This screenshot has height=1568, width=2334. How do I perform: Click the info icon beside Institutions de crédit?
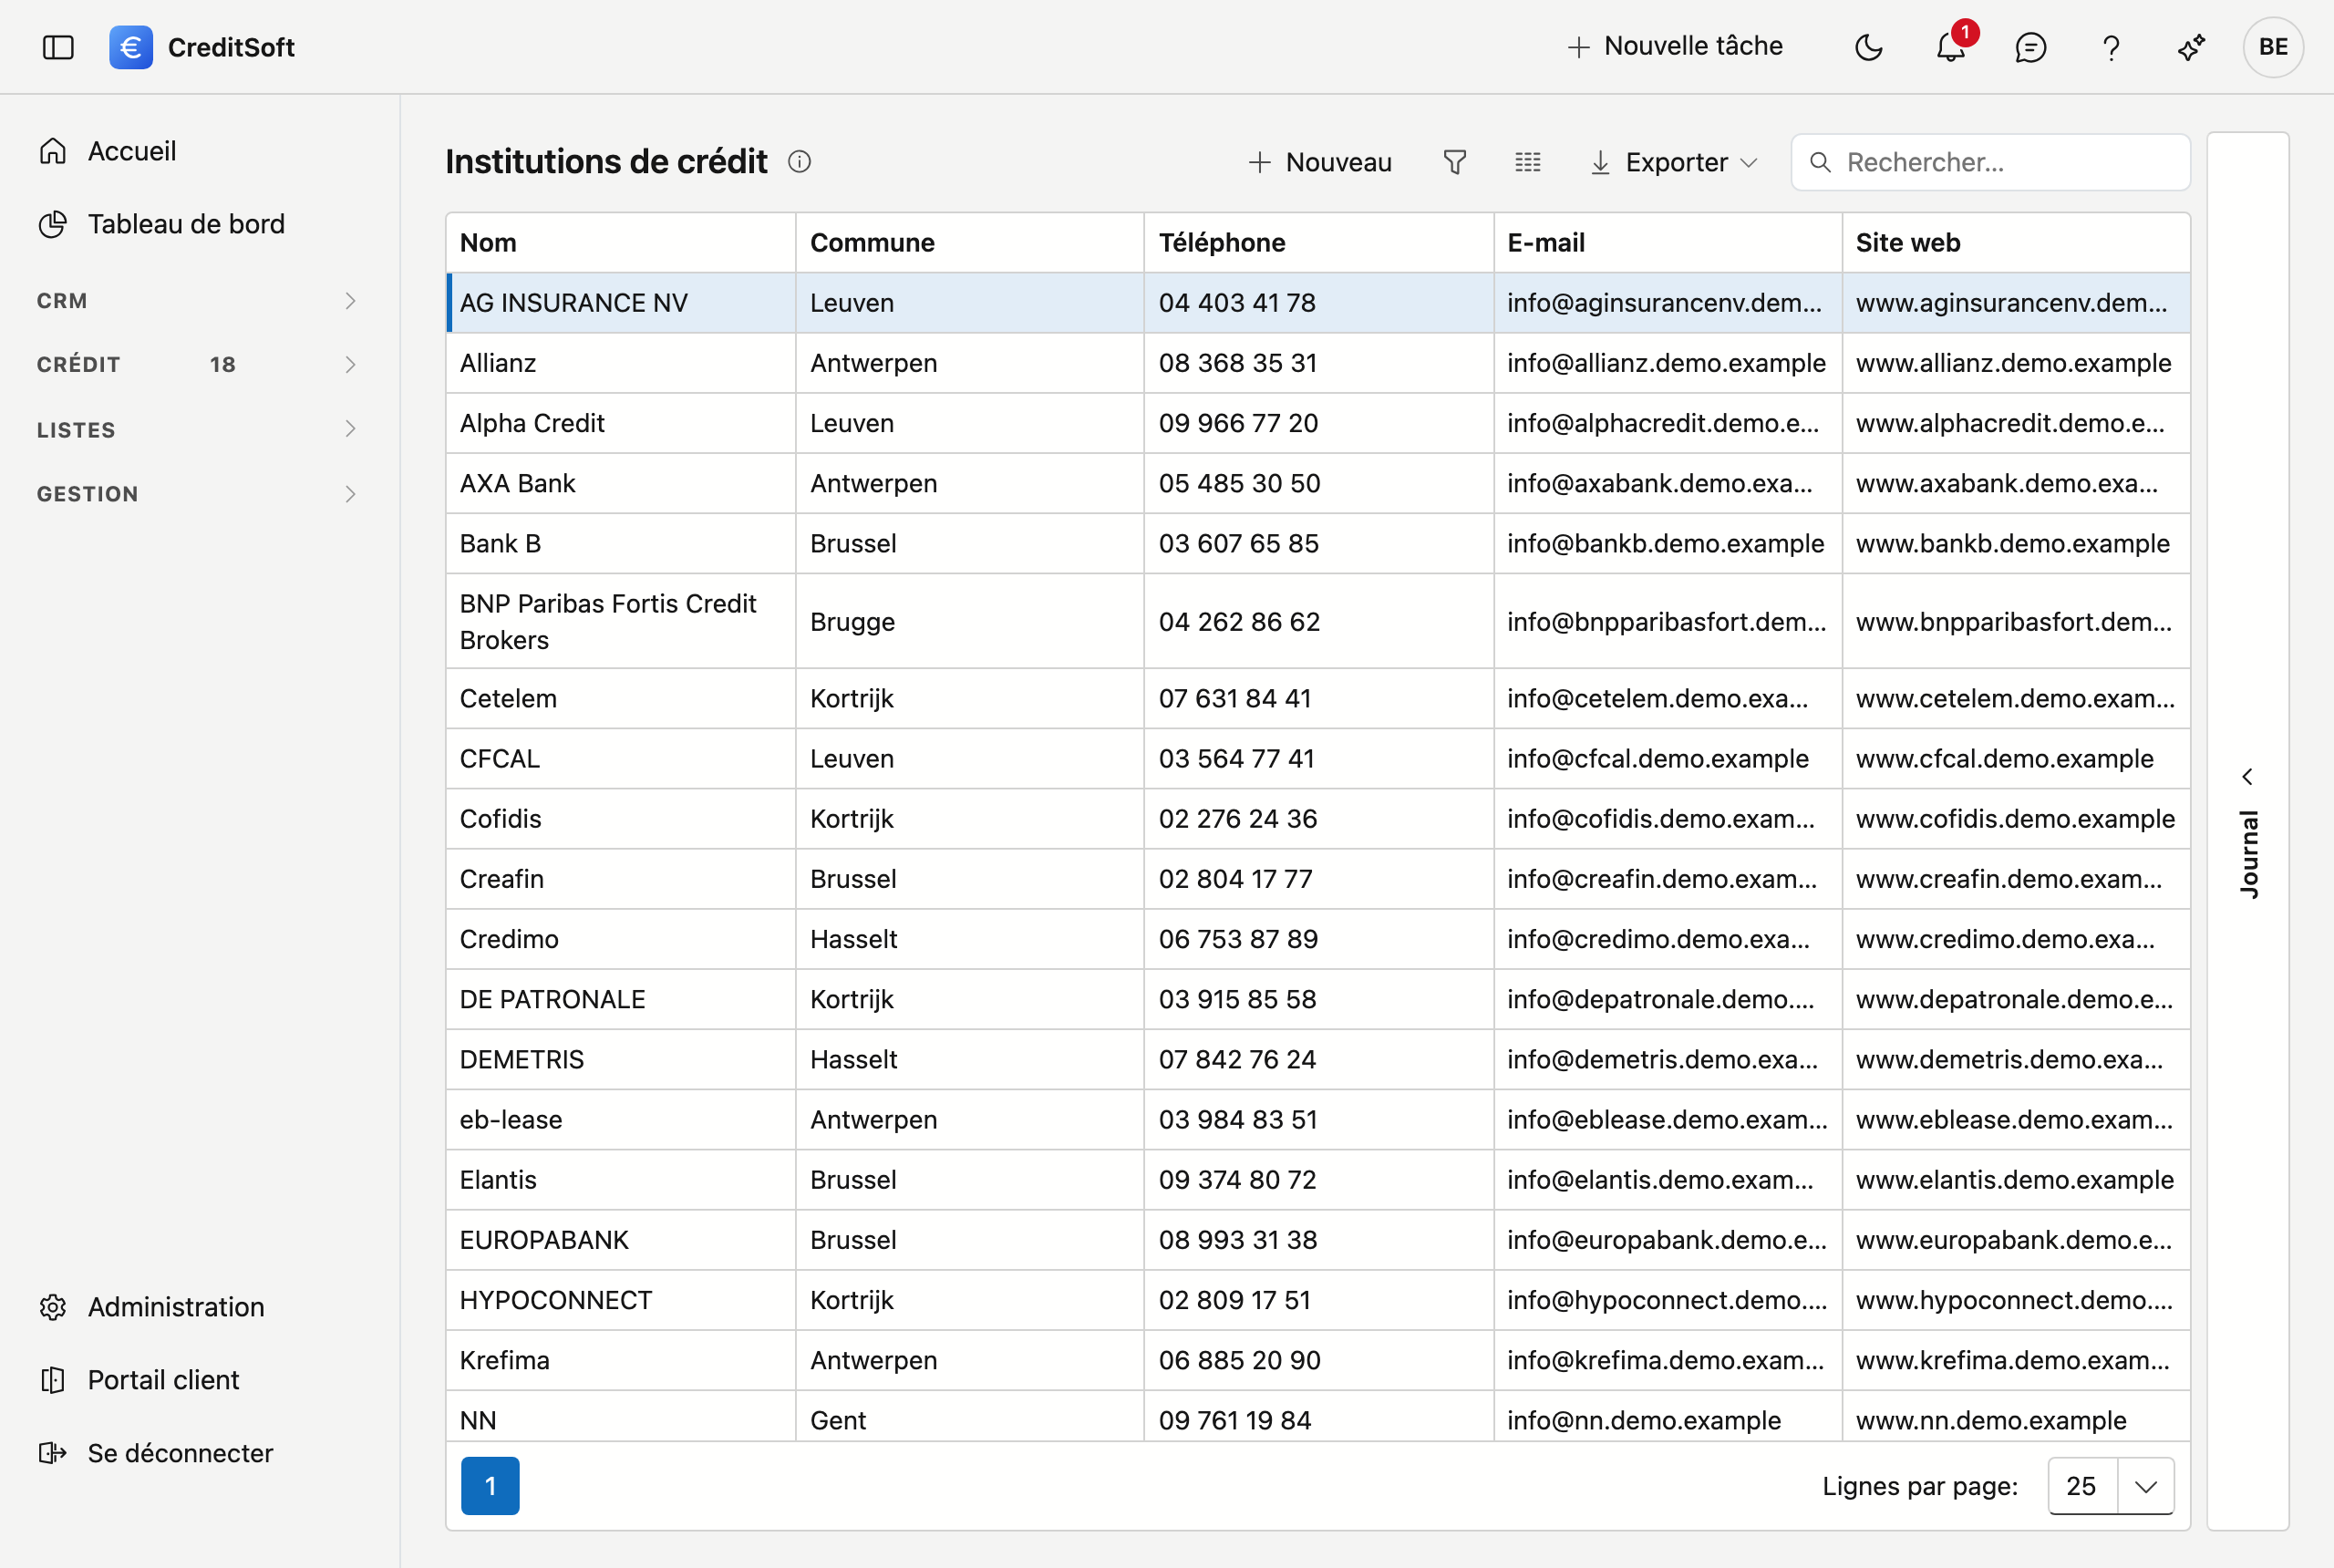(x=799, y=162)
